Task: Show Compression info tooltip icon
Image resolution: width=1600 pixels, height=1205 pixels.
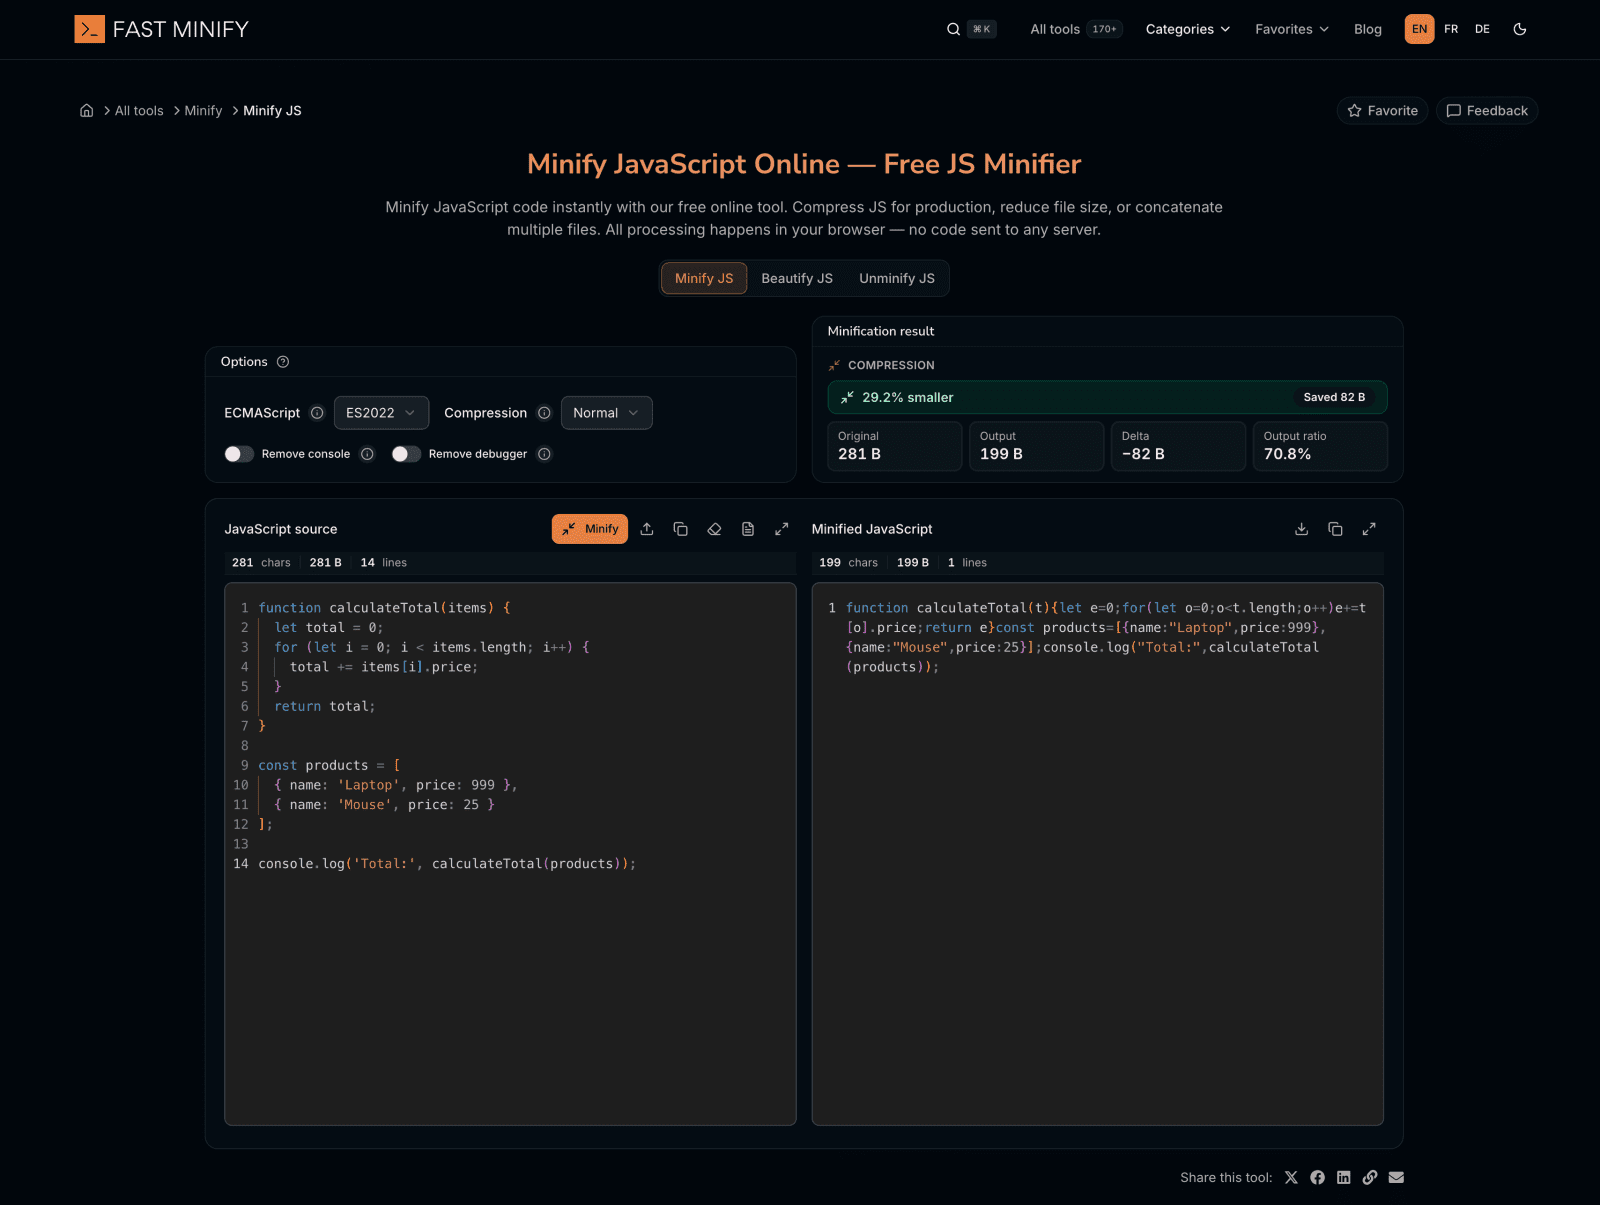Action: [544, 413]
